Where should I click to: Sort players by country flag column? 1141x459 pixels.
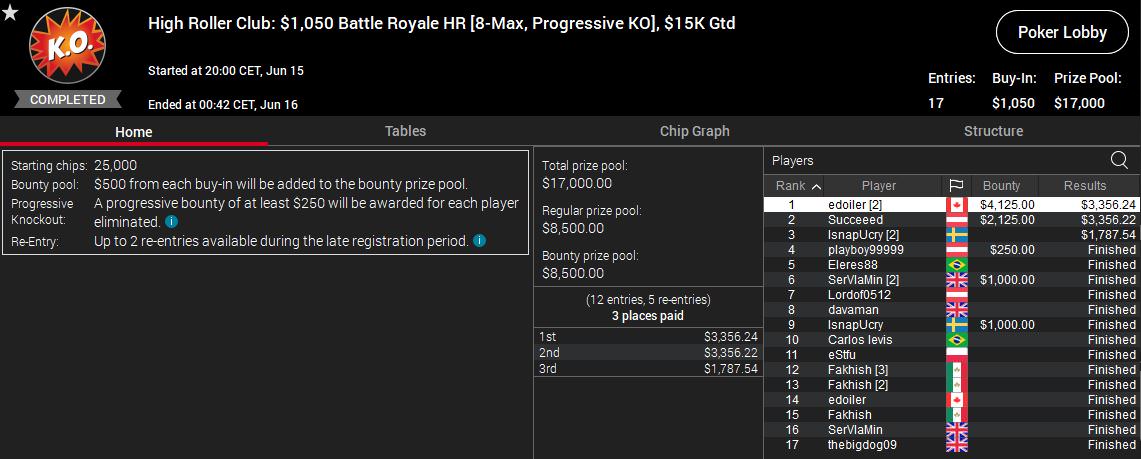click(x=955, y=185)
